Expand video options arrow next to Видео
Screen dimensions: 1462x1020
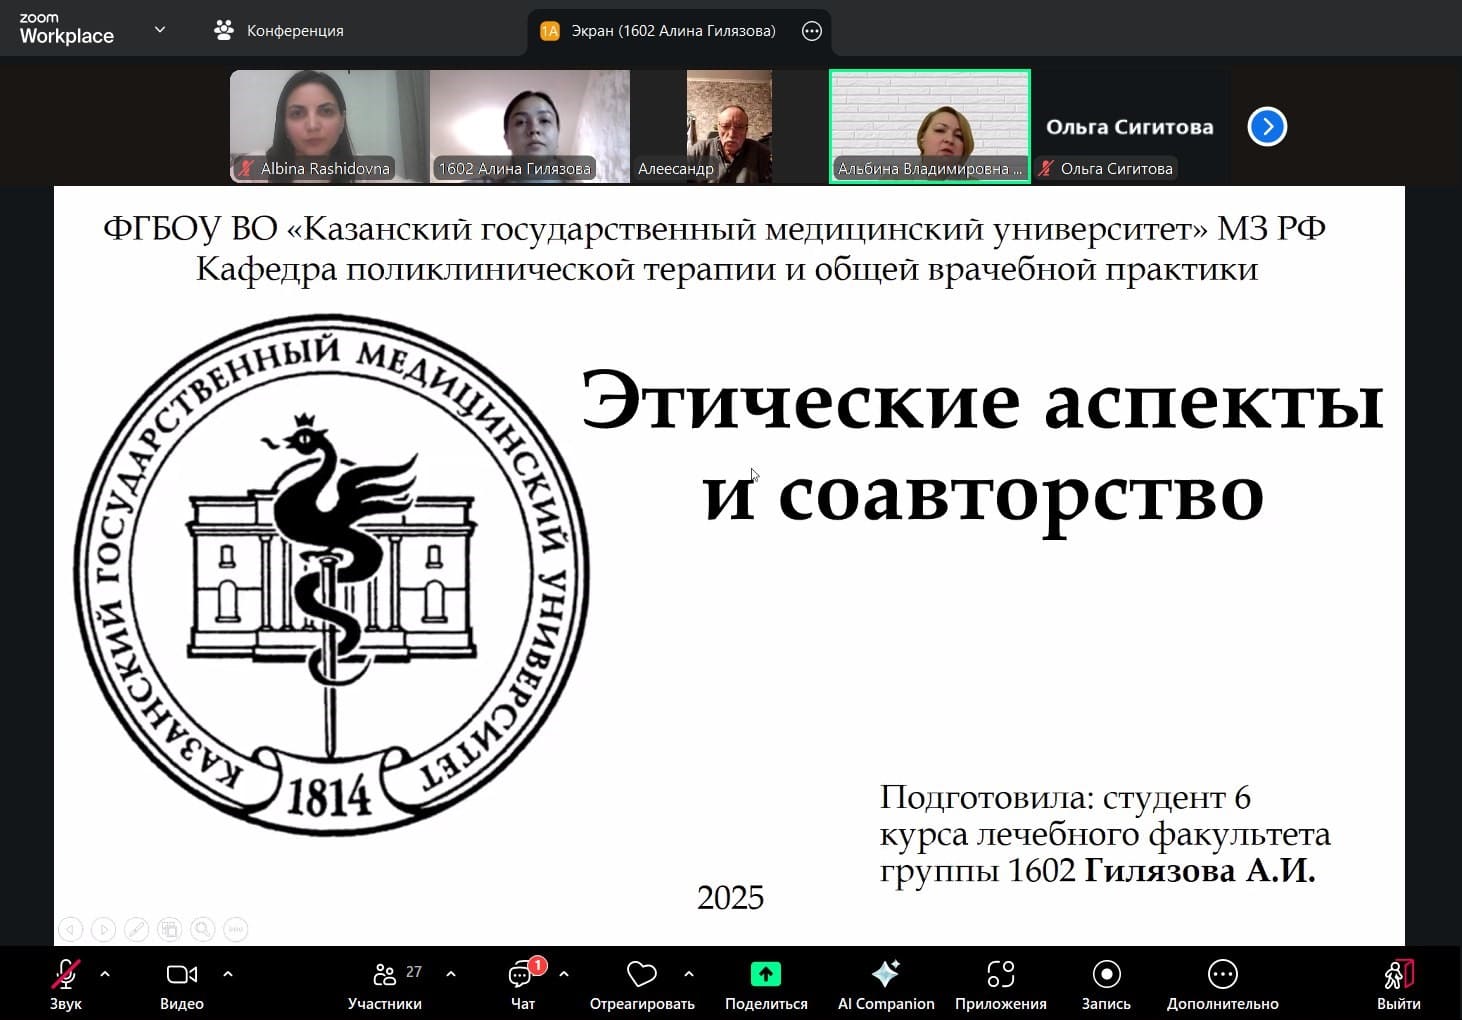point(228,973)
